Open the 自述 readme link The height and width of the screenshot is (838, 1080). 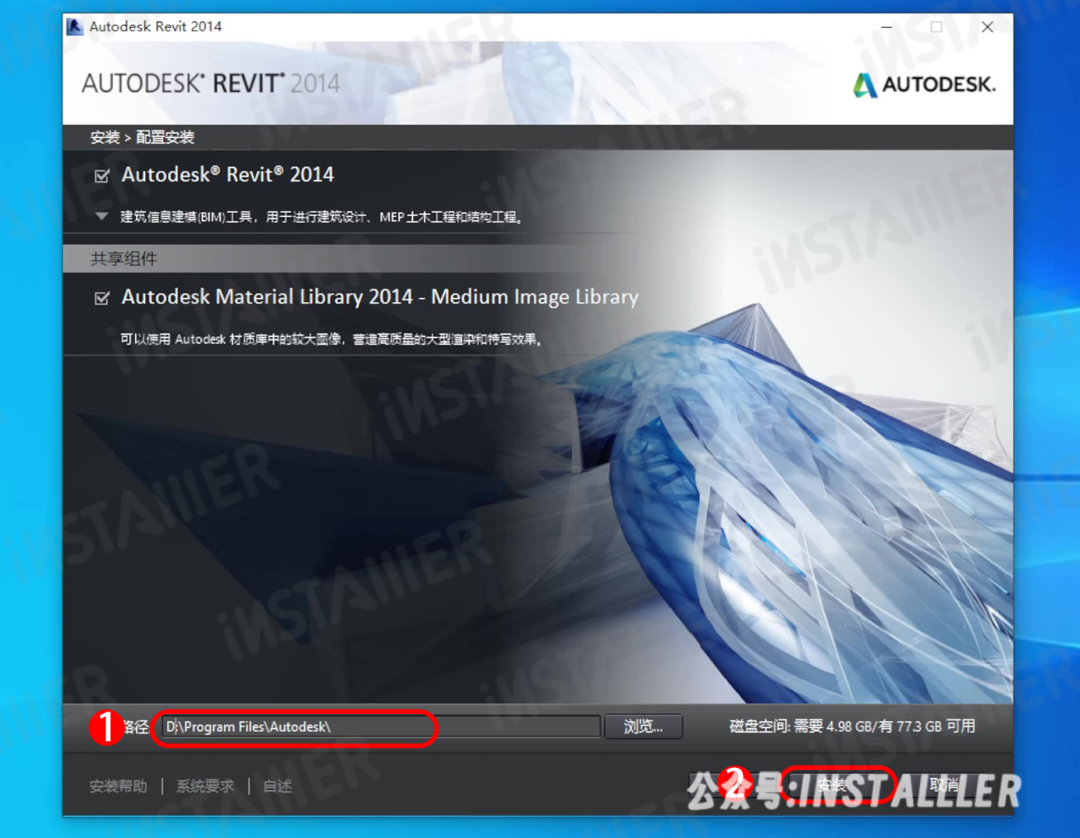tap(278, 786)
